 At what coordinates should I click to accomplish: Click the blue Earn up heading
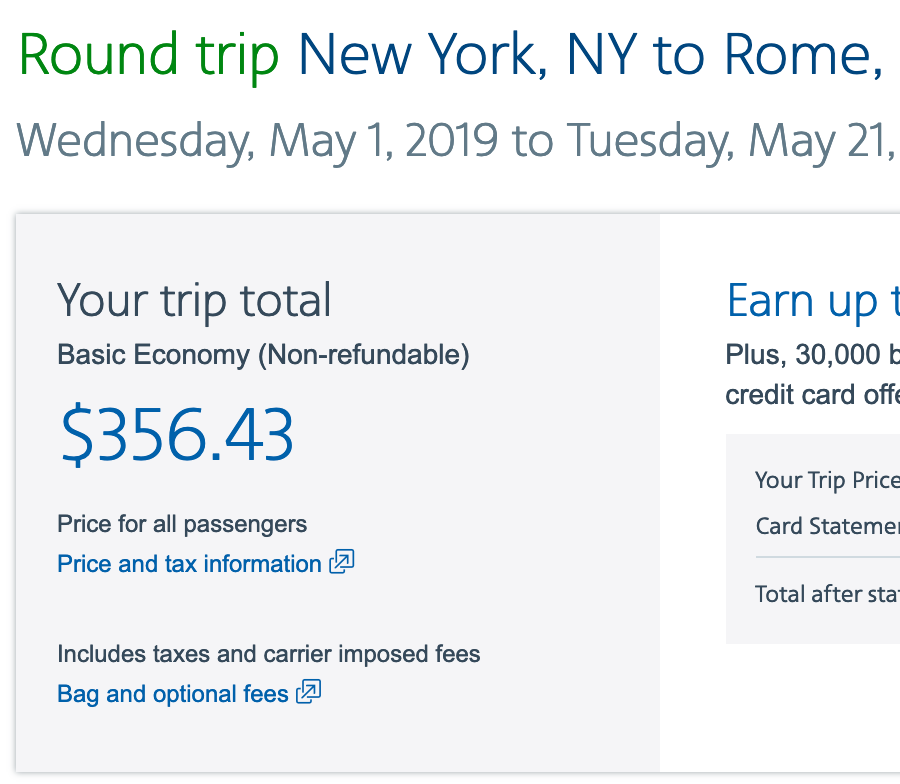[x=812, y=300]
